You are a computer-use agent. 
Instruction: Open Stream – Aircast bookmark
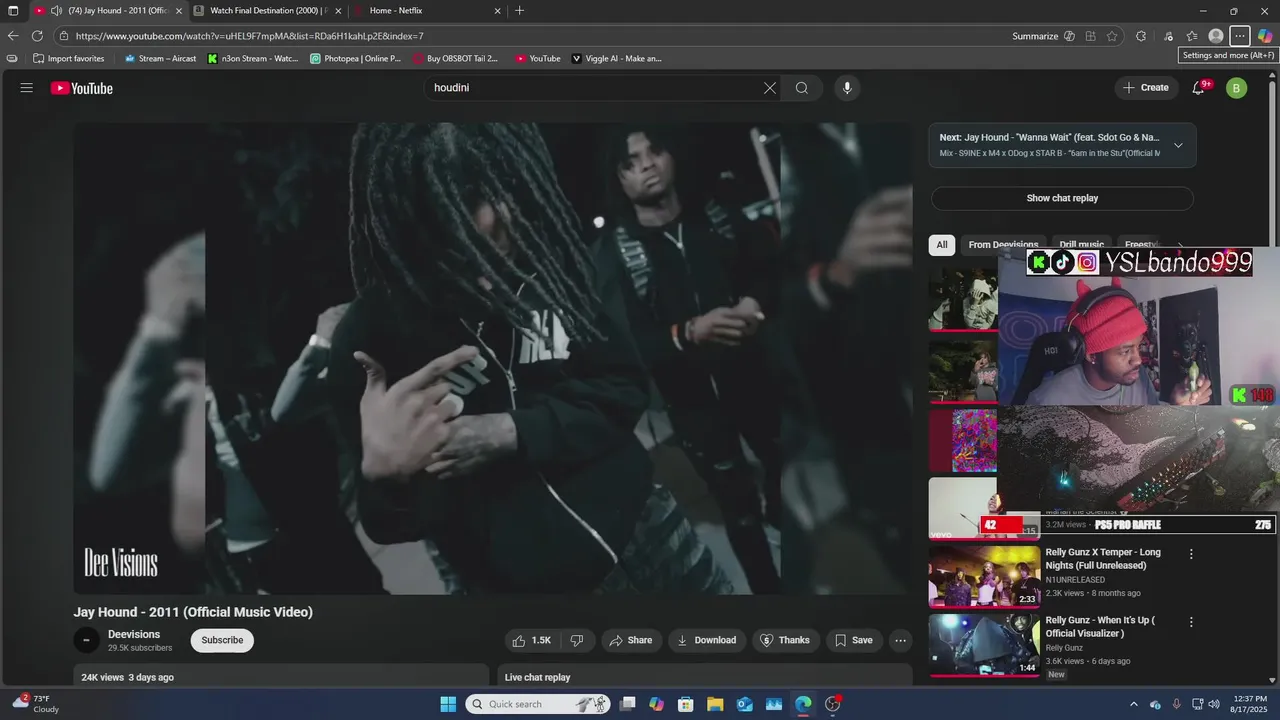(160, 59)
